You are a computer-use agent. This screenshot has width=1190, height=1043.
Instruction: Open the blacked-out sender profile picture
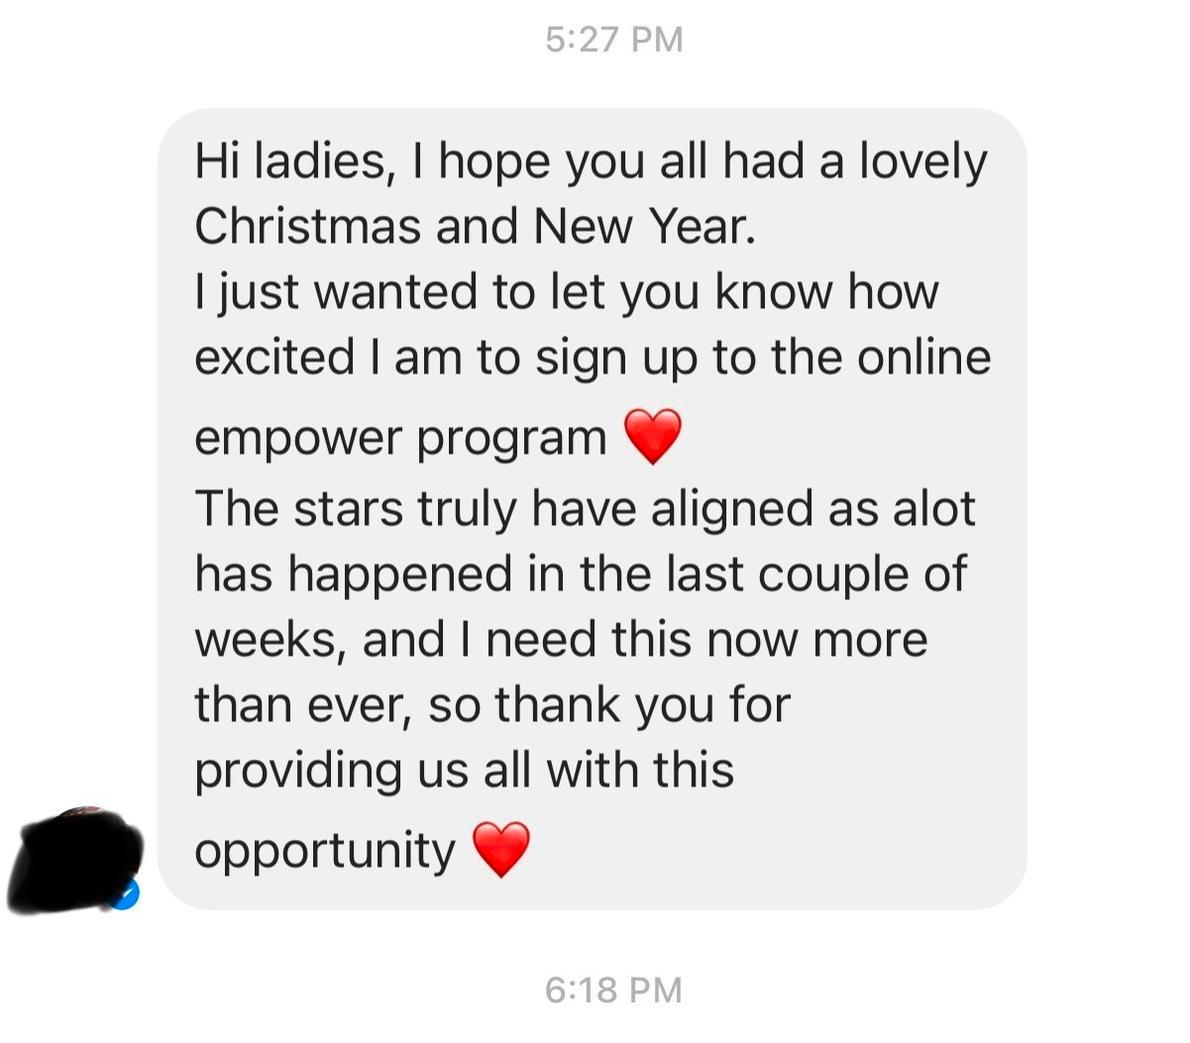coord(74,860)
